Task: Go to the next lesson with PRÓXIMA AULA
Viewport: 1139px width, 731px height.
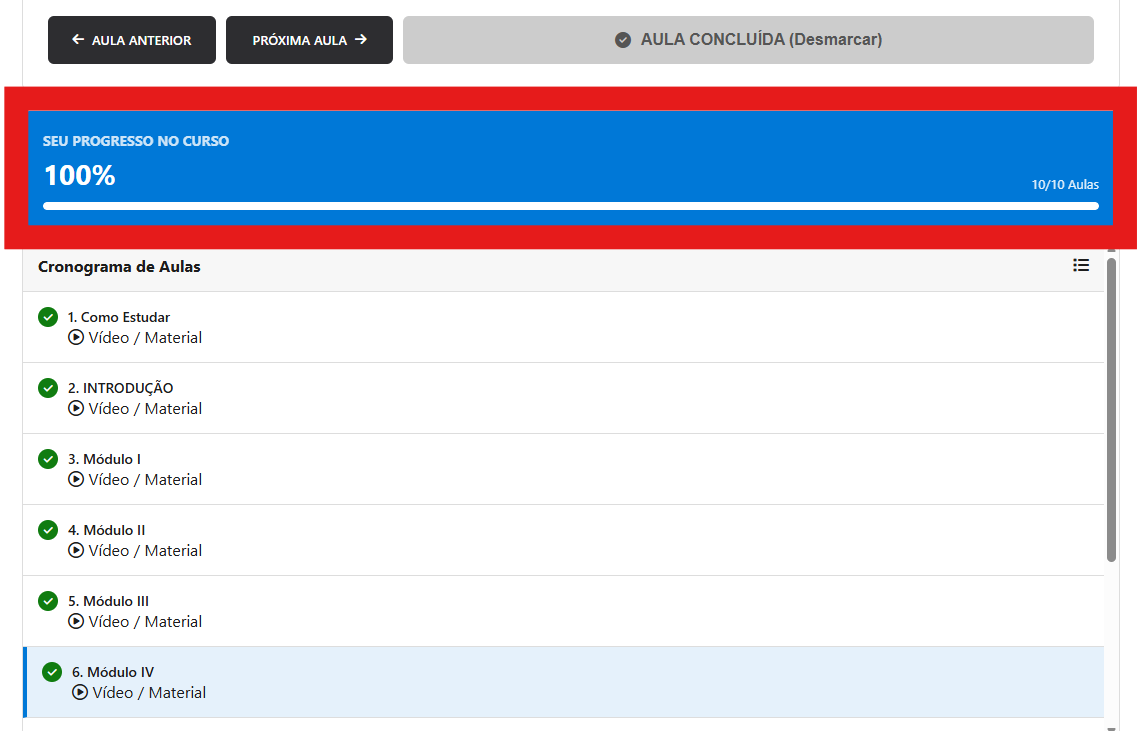Action: coord(309,40)
